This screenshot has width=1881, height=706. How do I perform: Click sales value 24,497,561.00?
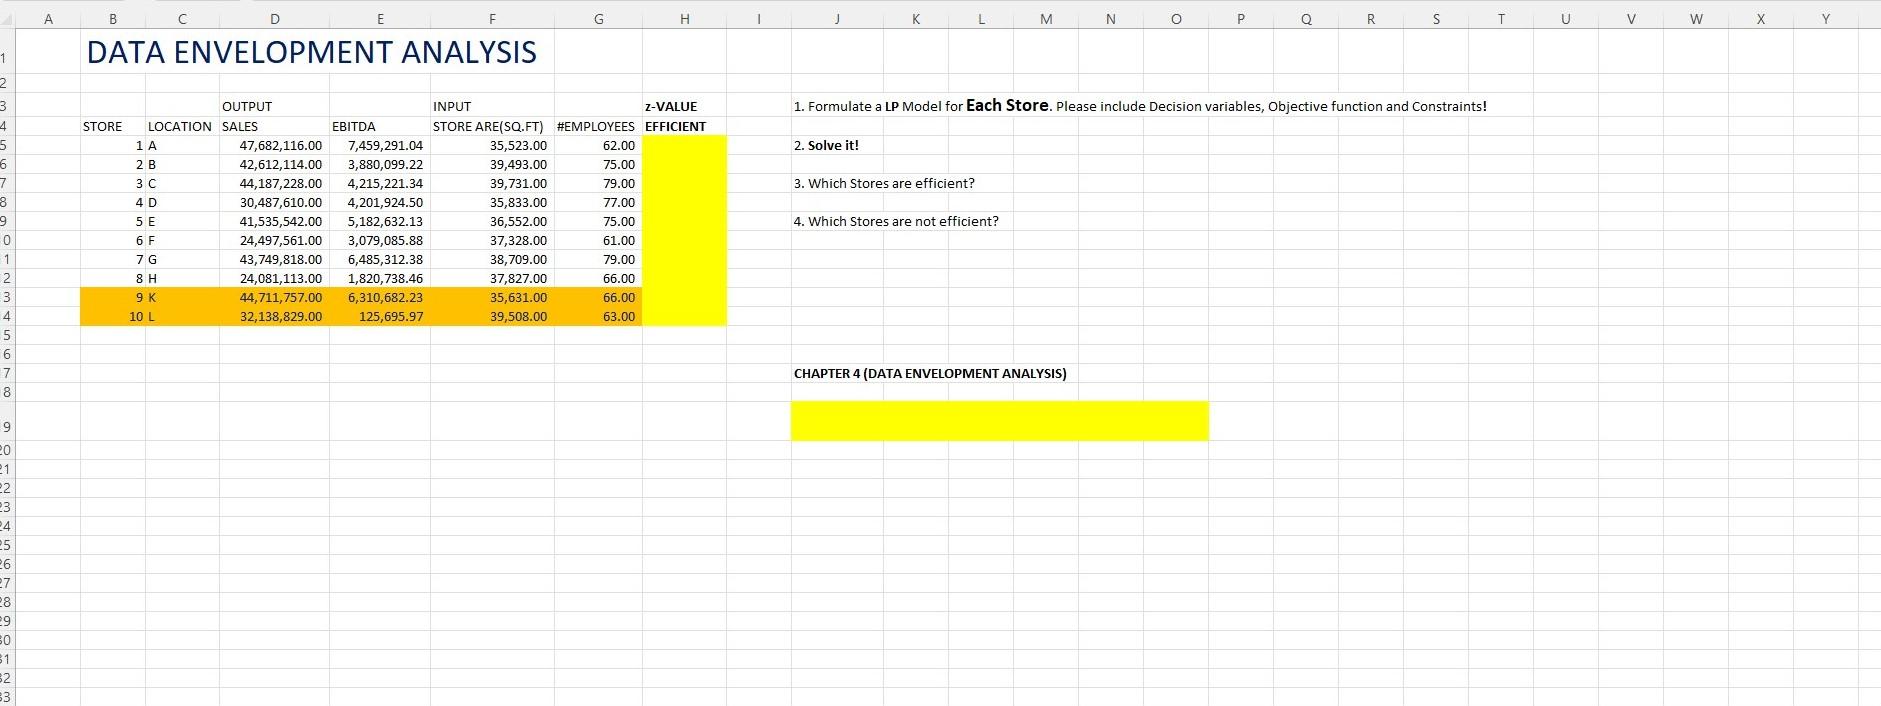(281, 240)
